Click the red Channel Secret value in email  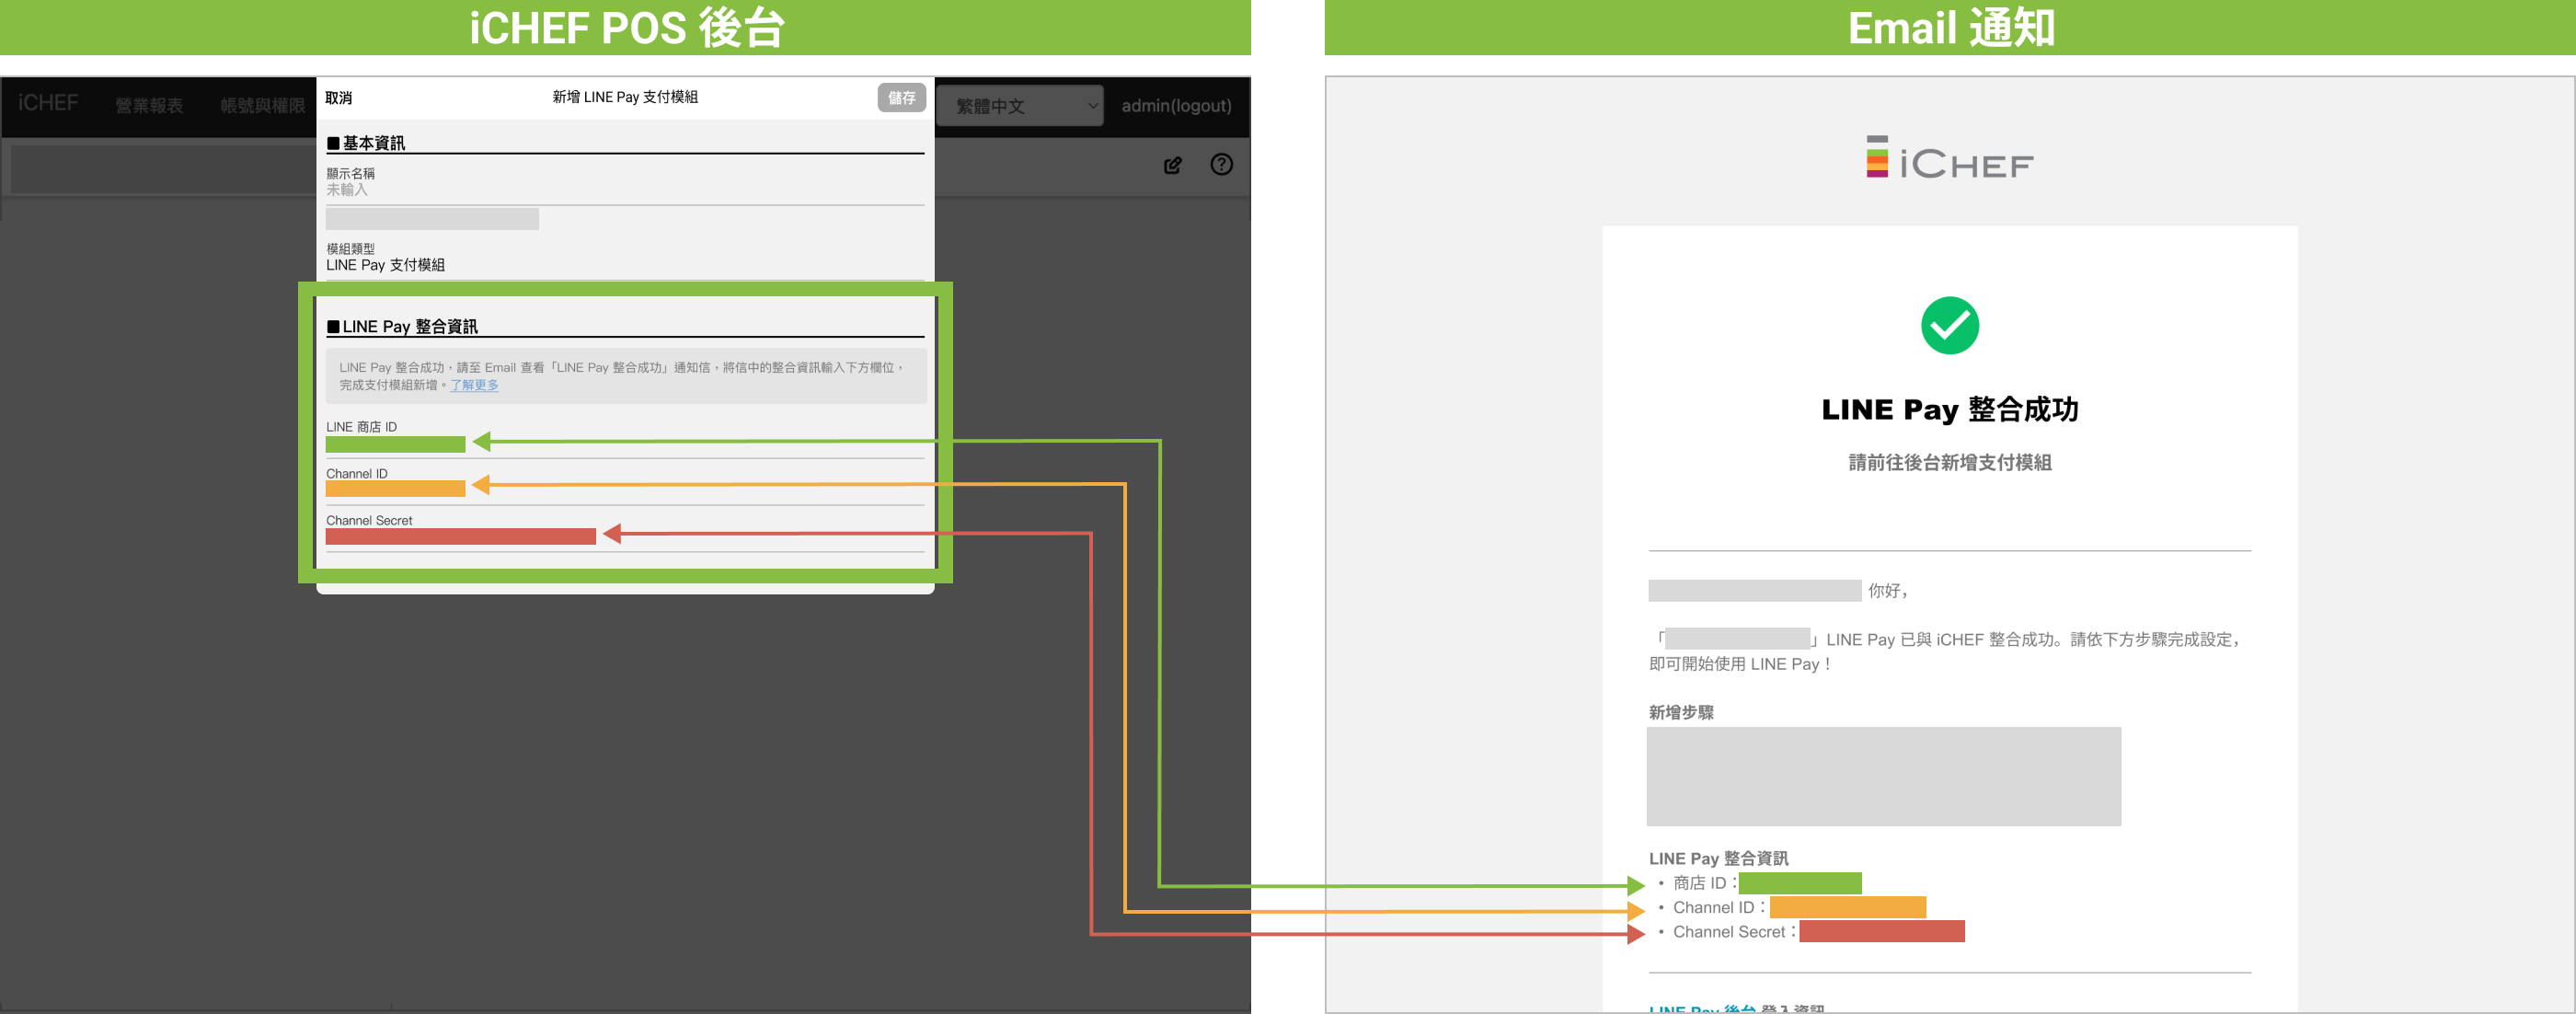pyautogui.click(x=1881, y=931)
